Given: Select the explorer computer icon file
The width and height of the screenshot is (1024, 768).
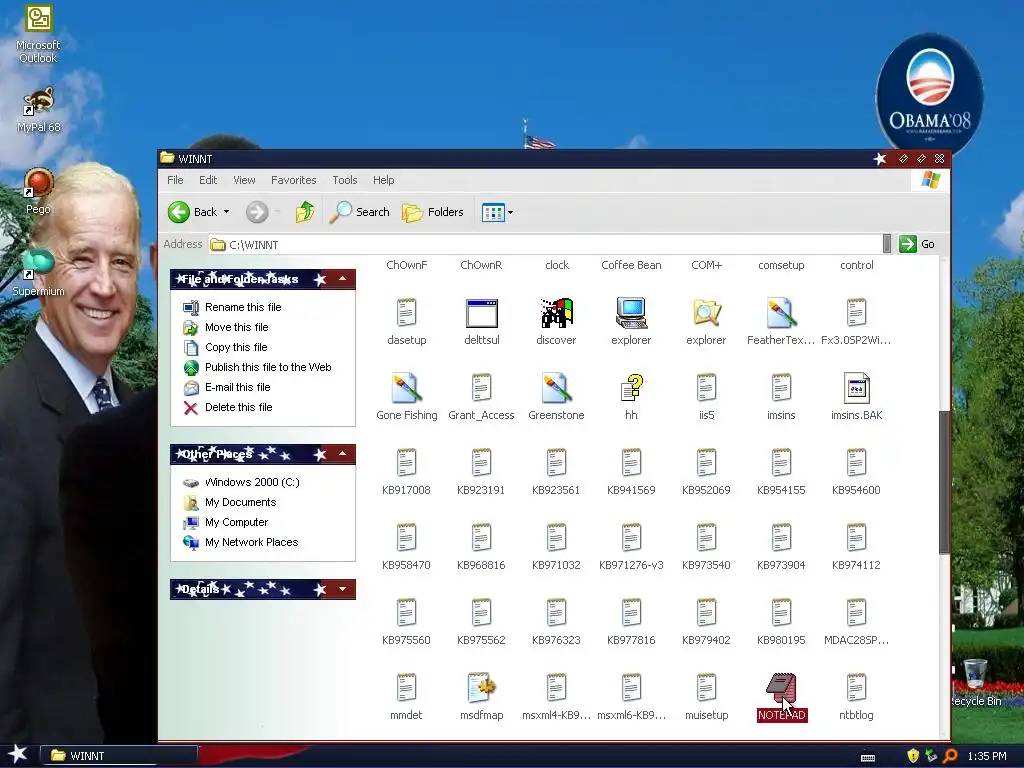Looking at the screenshot, I should click(x=631, y=322).
